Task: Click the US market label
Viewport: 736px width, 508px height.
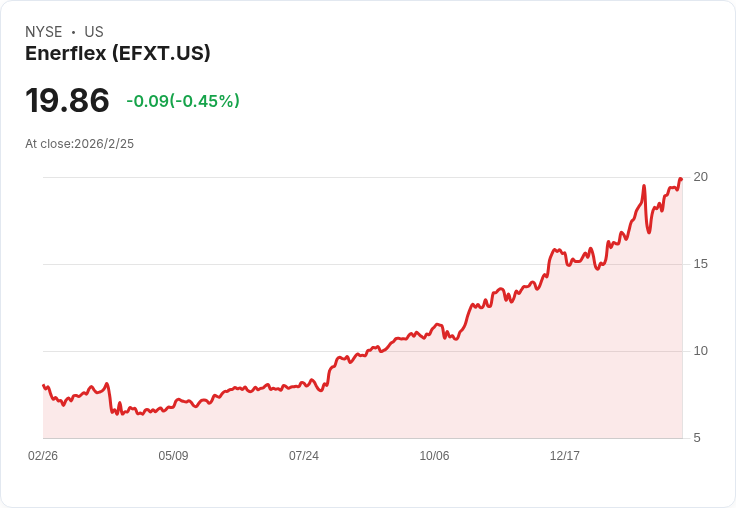Action: [94, 32]
